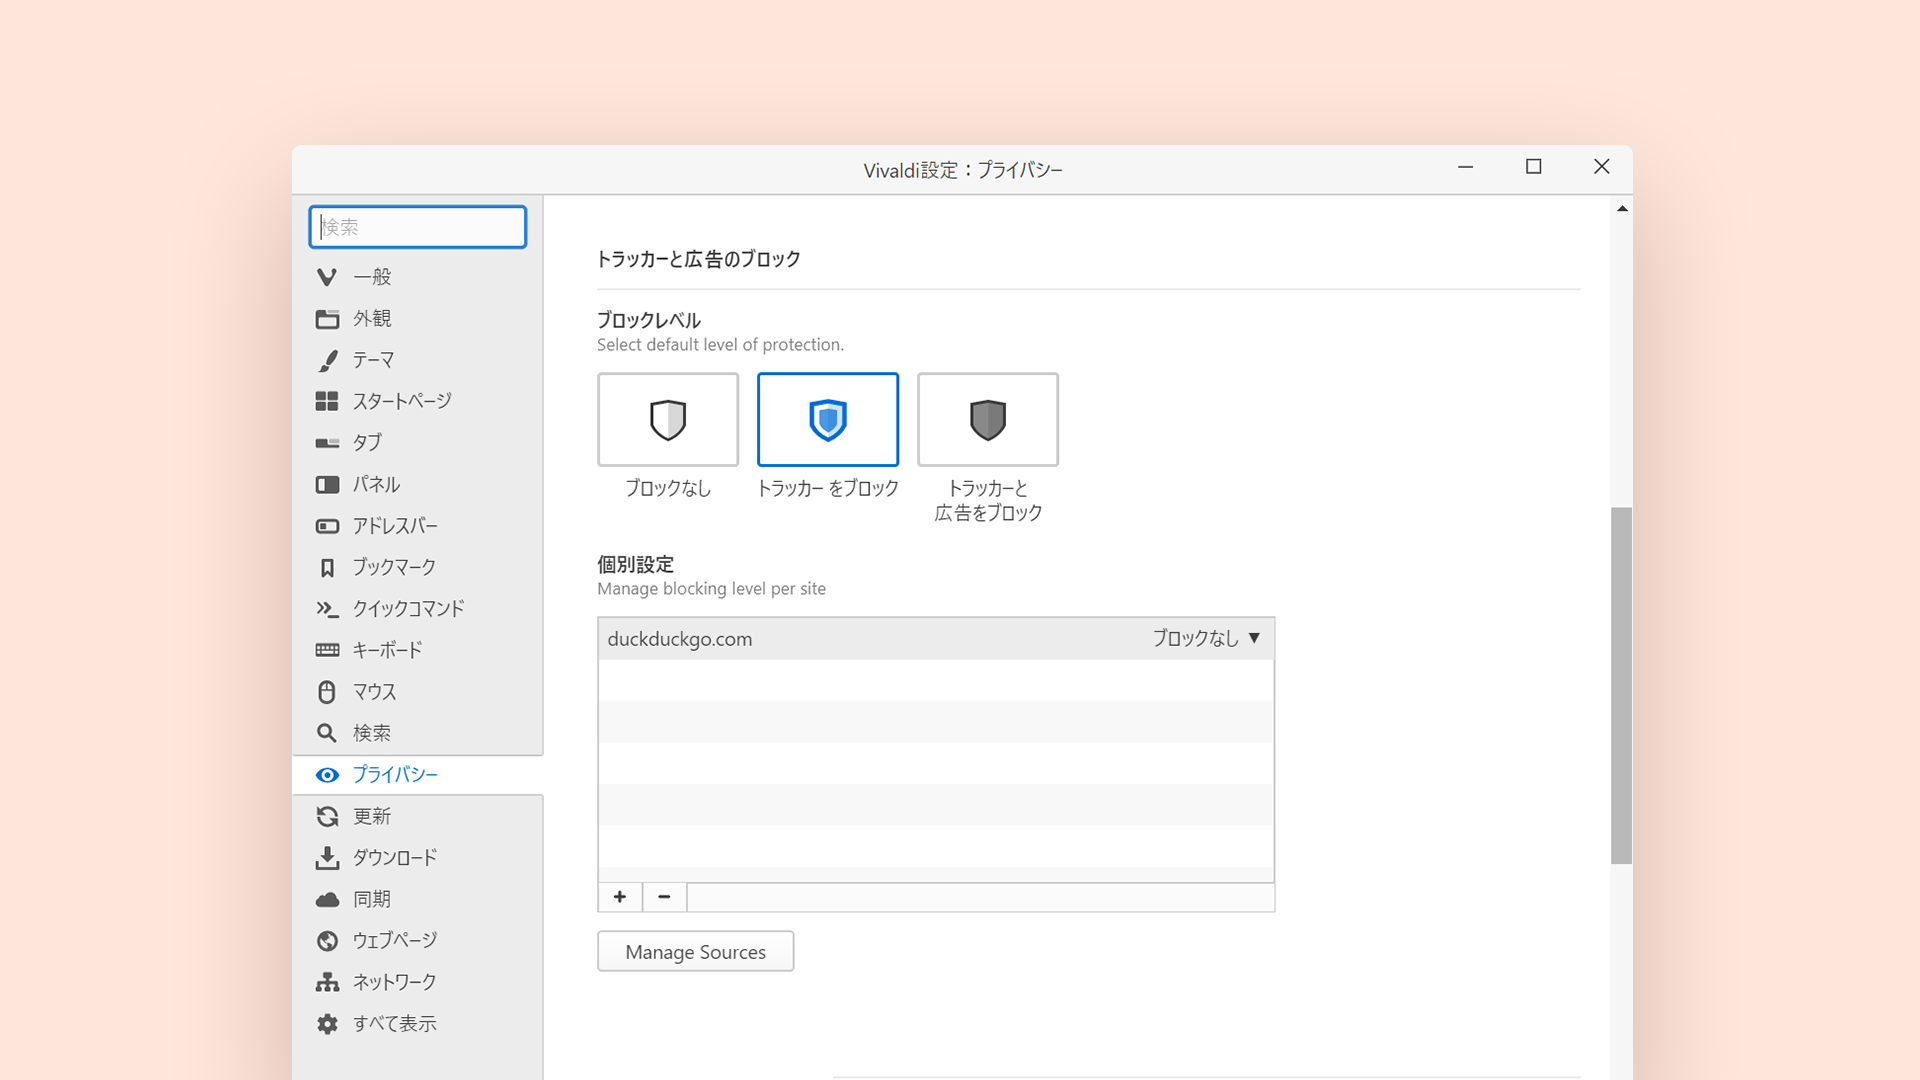Open the アドレスバー settings section
This screenshot has width=1920, height=1080.
[x=395, y=526]
